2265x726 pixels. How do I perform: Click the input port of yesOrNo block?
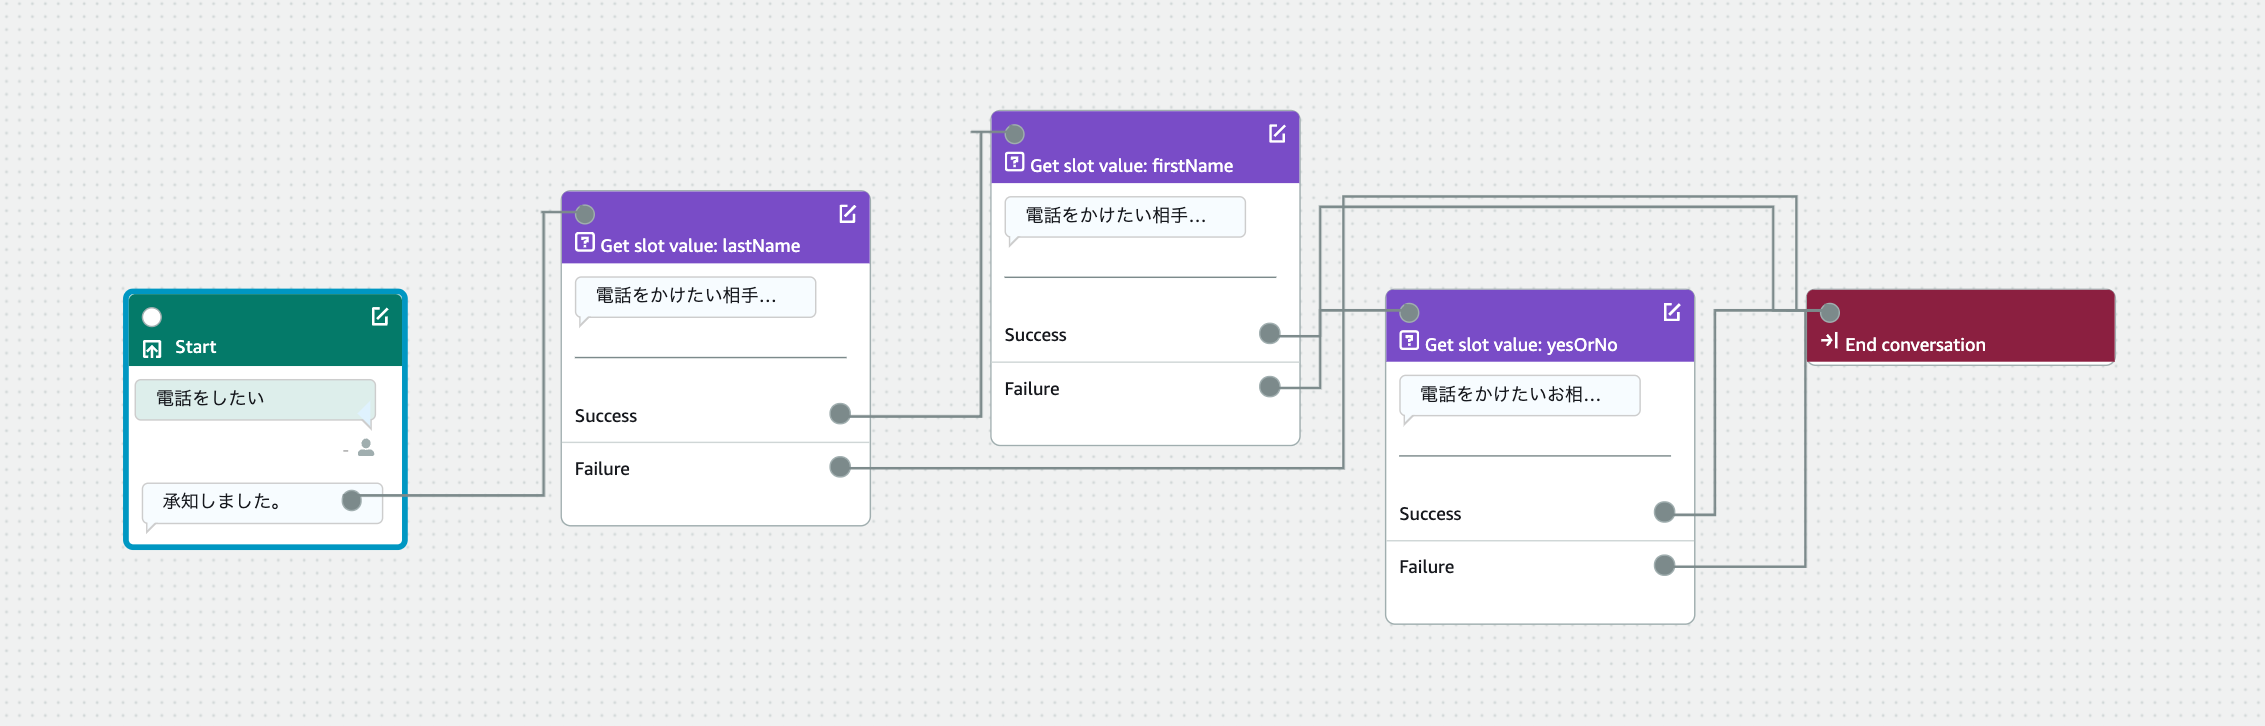1409,312
